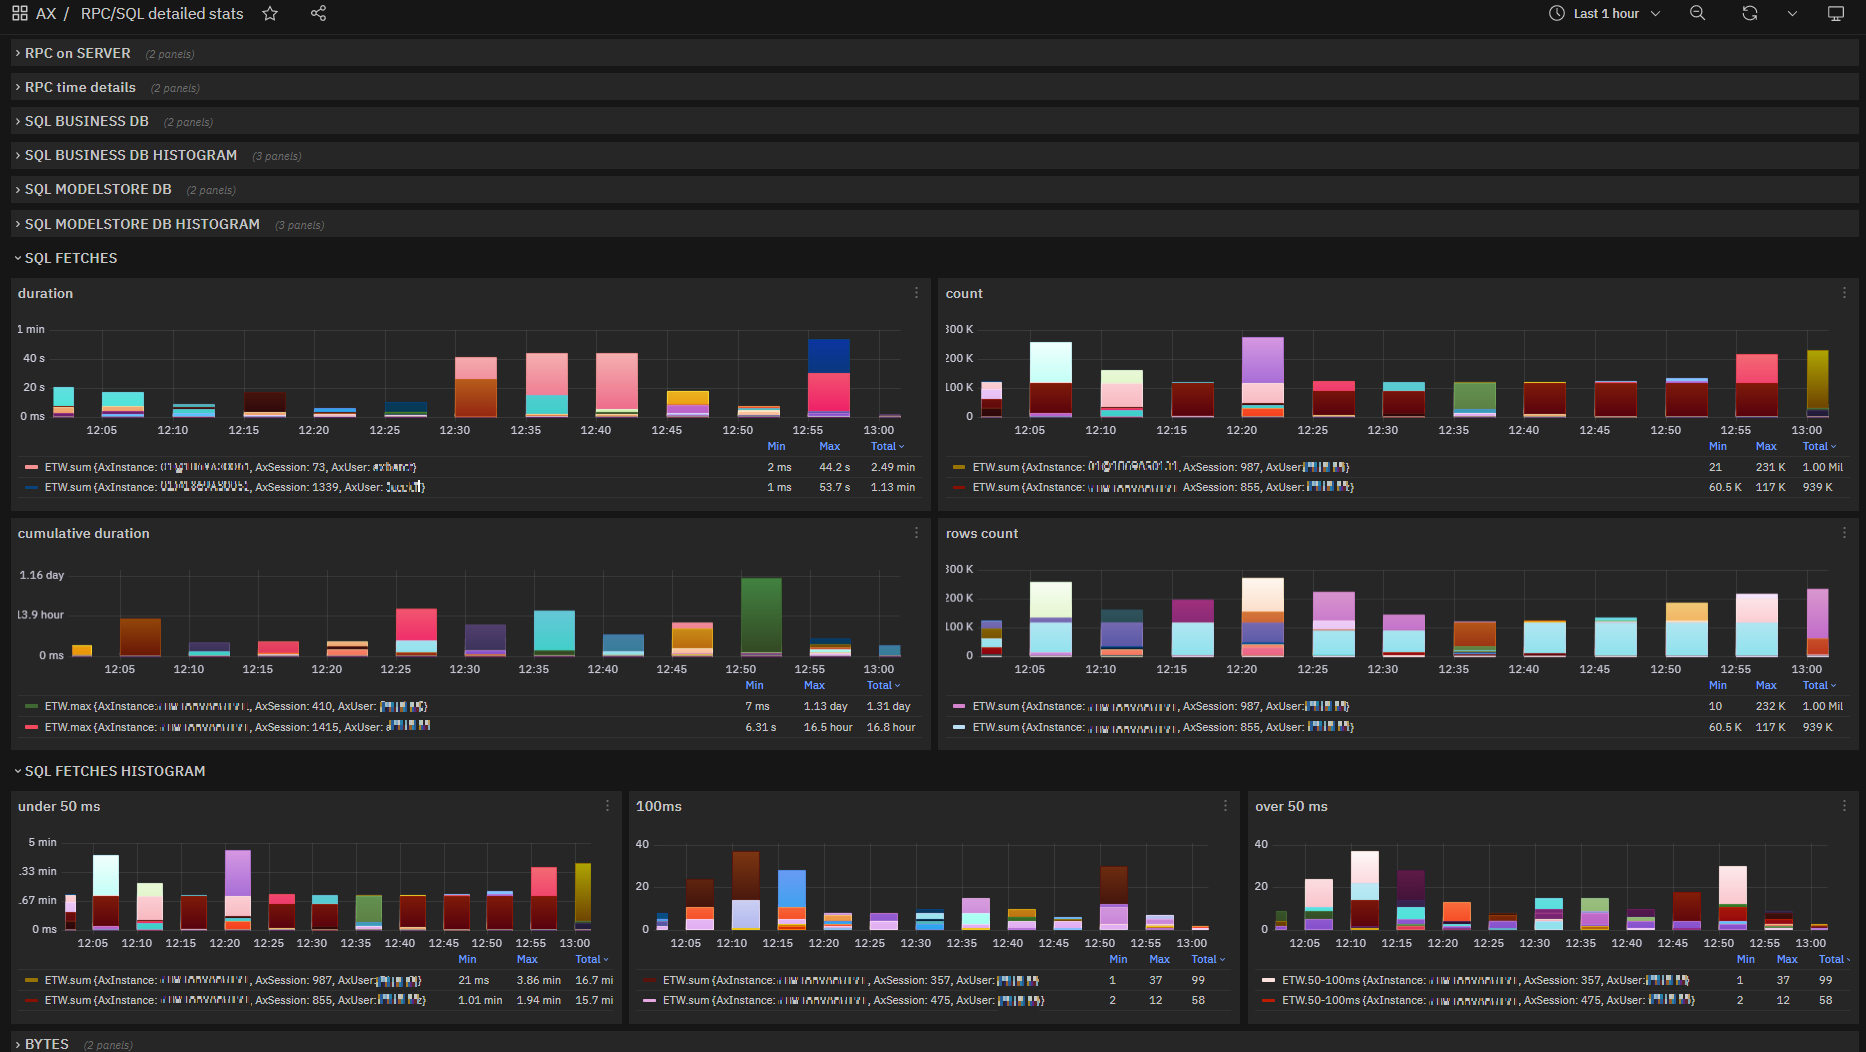This screenshot has height=1052, width=1866.
Task: Toggle count series AxSession 855
Action: pyautogui.click(x=1163, y=487)
